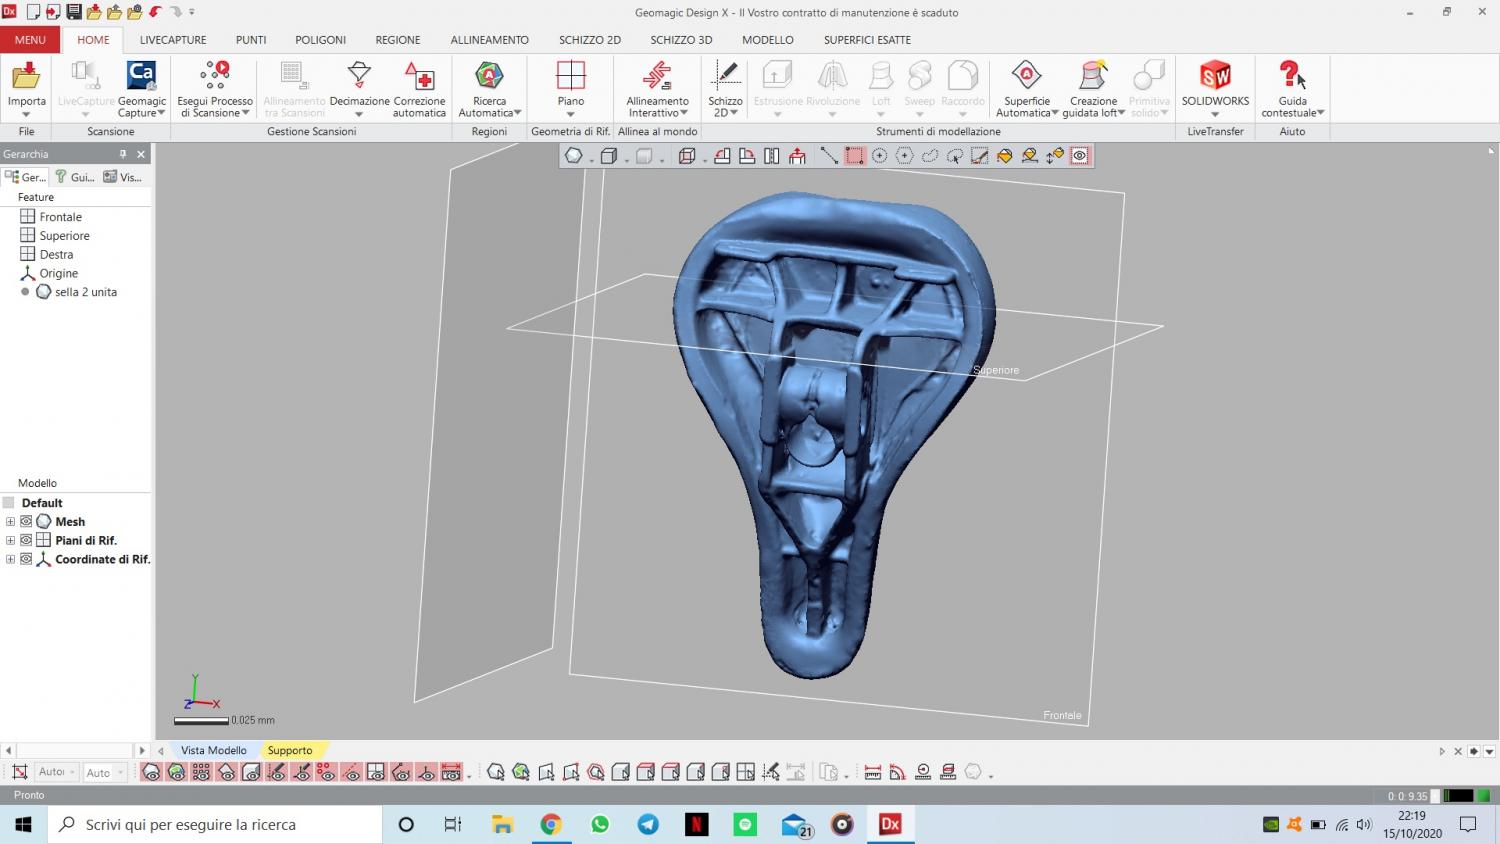Choose circle selection mode
The width and height of the screenshot is (1500, 844).
pyautogui.click(x=879, y=156)
